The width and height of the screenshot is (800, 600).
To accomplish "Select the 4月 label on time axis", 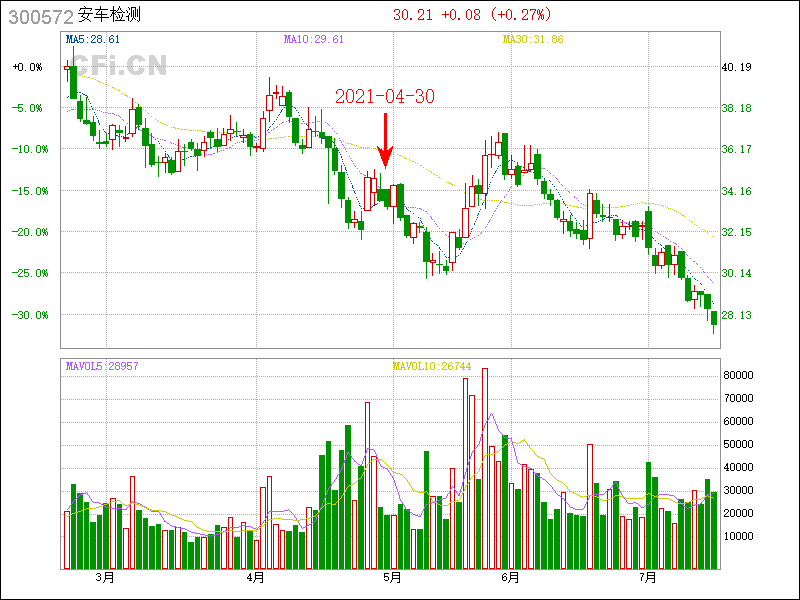I will [256, 577].
